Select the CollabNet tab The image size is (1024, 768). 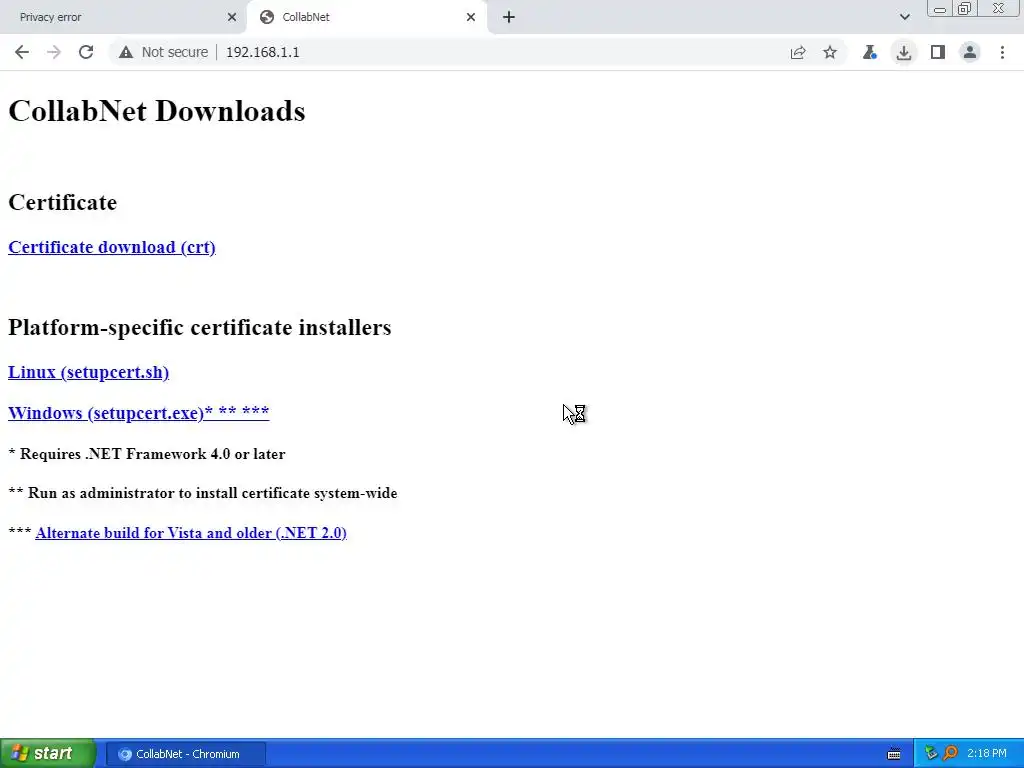click(x=367, y=17)
